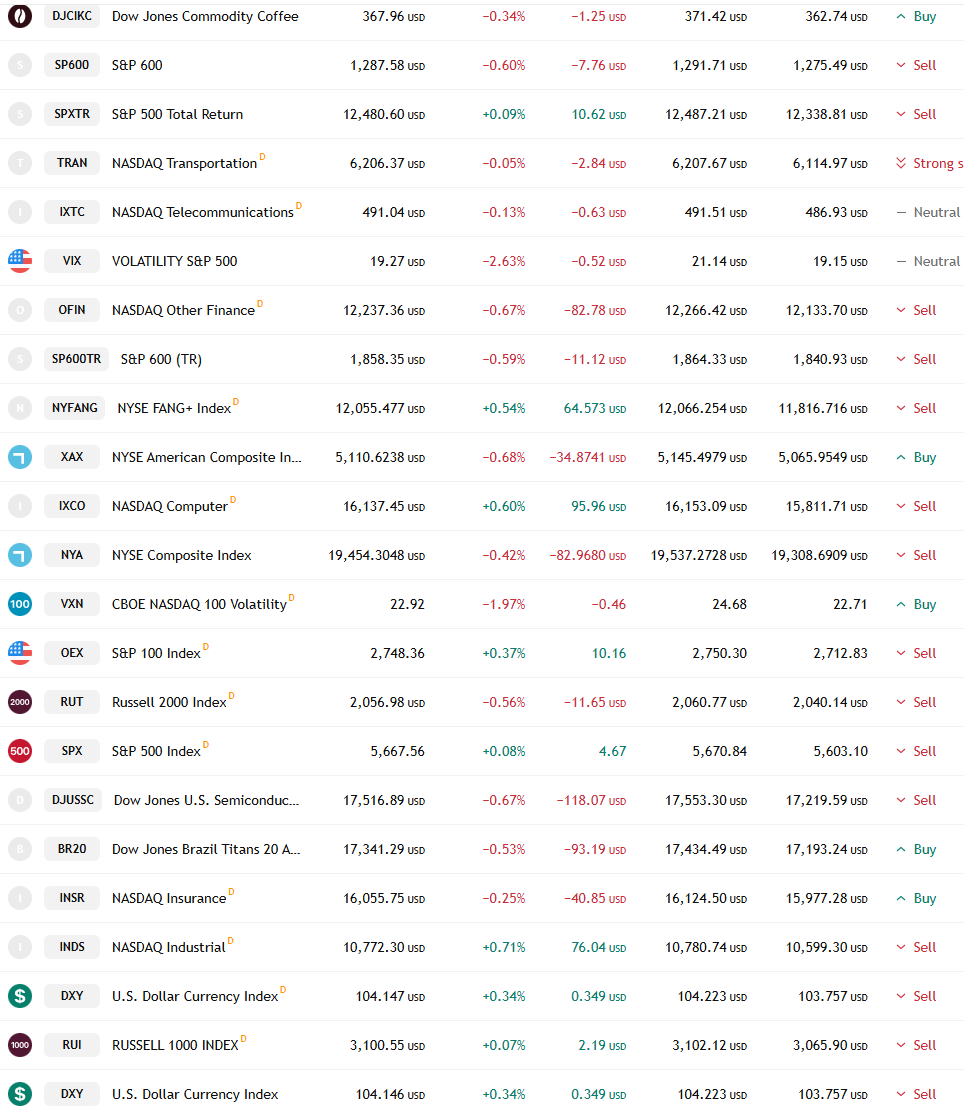Image resolution: width=964 pixels, height=1109 pixels.
Task: Click the DJCIKC coffee bean logo icon
Action: (20, 16)
